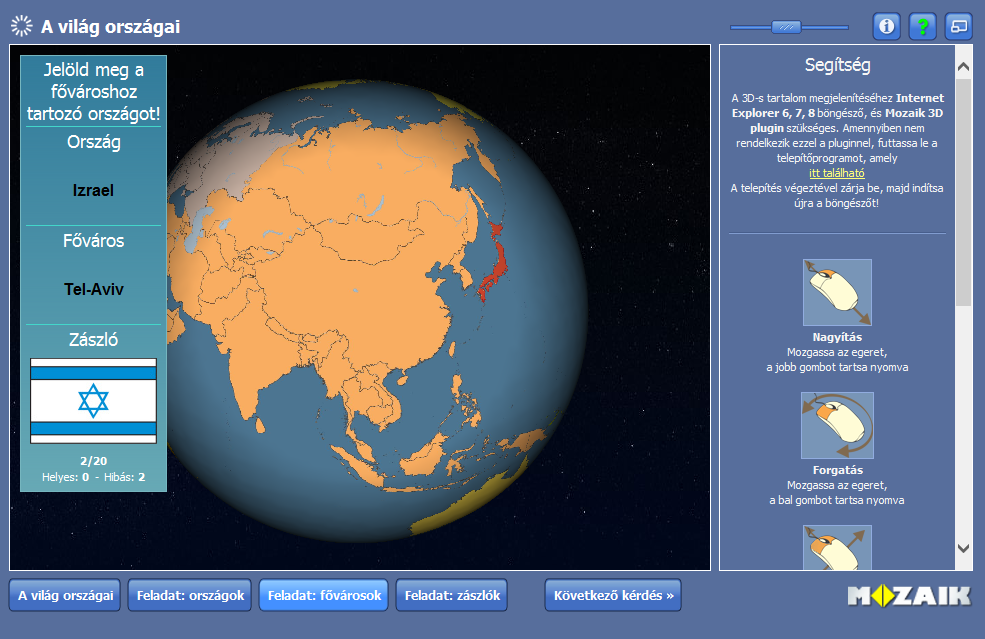Open A világ országai tab
Viewport: 985px width, 639px height.
click(65, 595)
